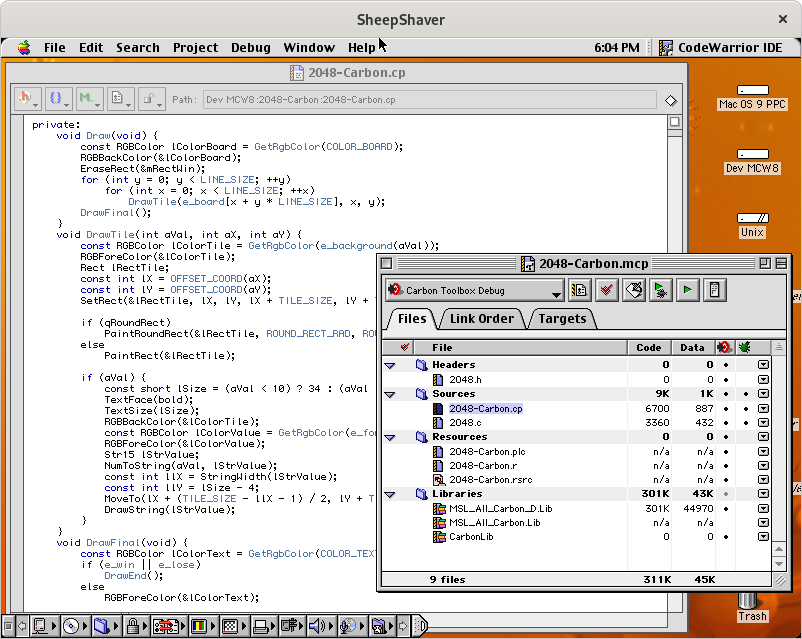
Task: Toggle debug dot for 2048-Carbon.cp
Action: [x=746, y=409]
